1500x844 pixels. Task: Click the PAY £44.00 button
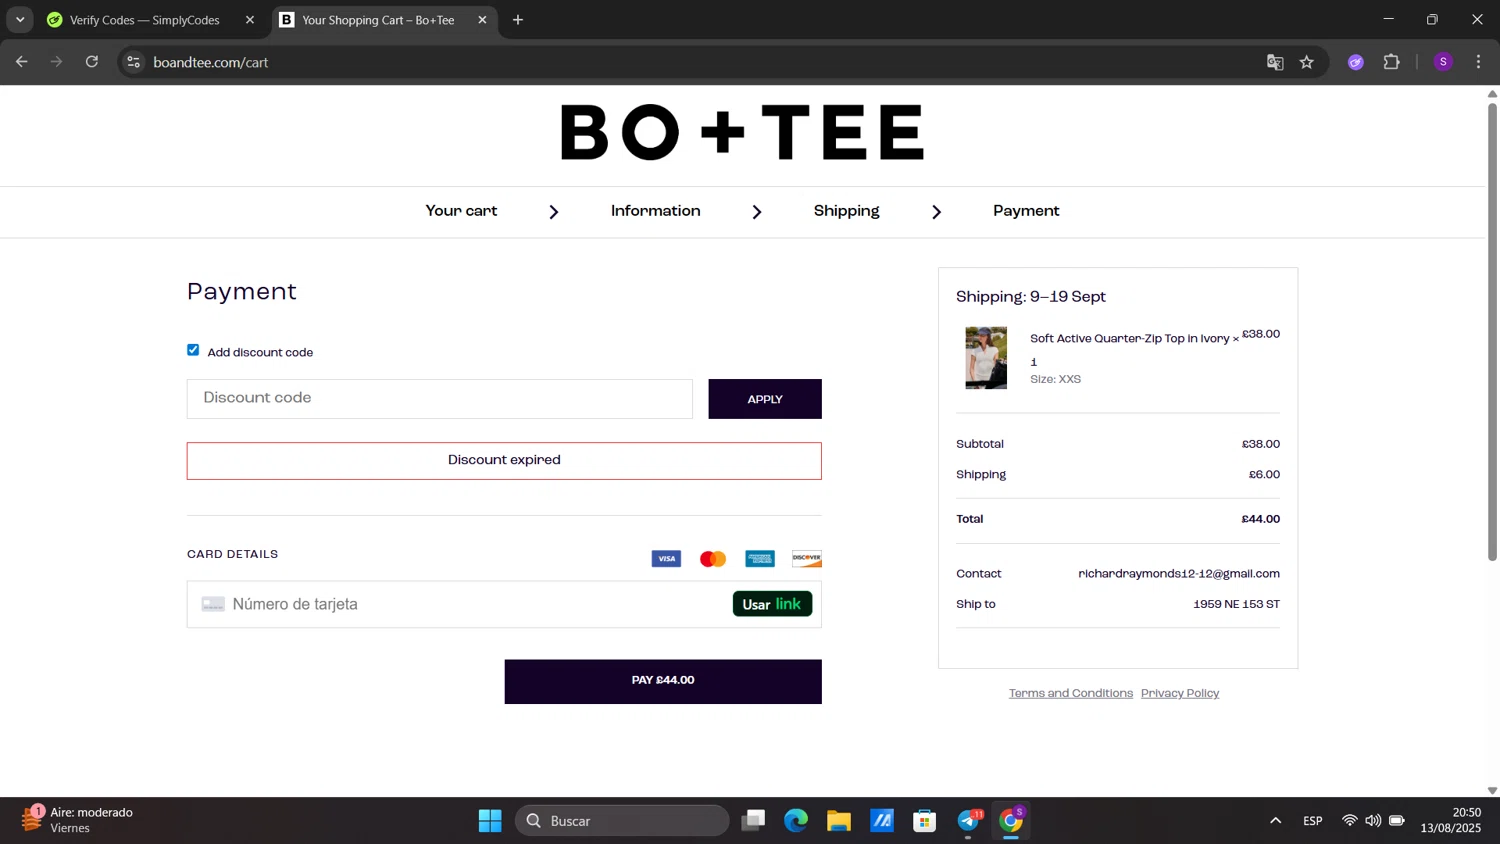point(663,681)
